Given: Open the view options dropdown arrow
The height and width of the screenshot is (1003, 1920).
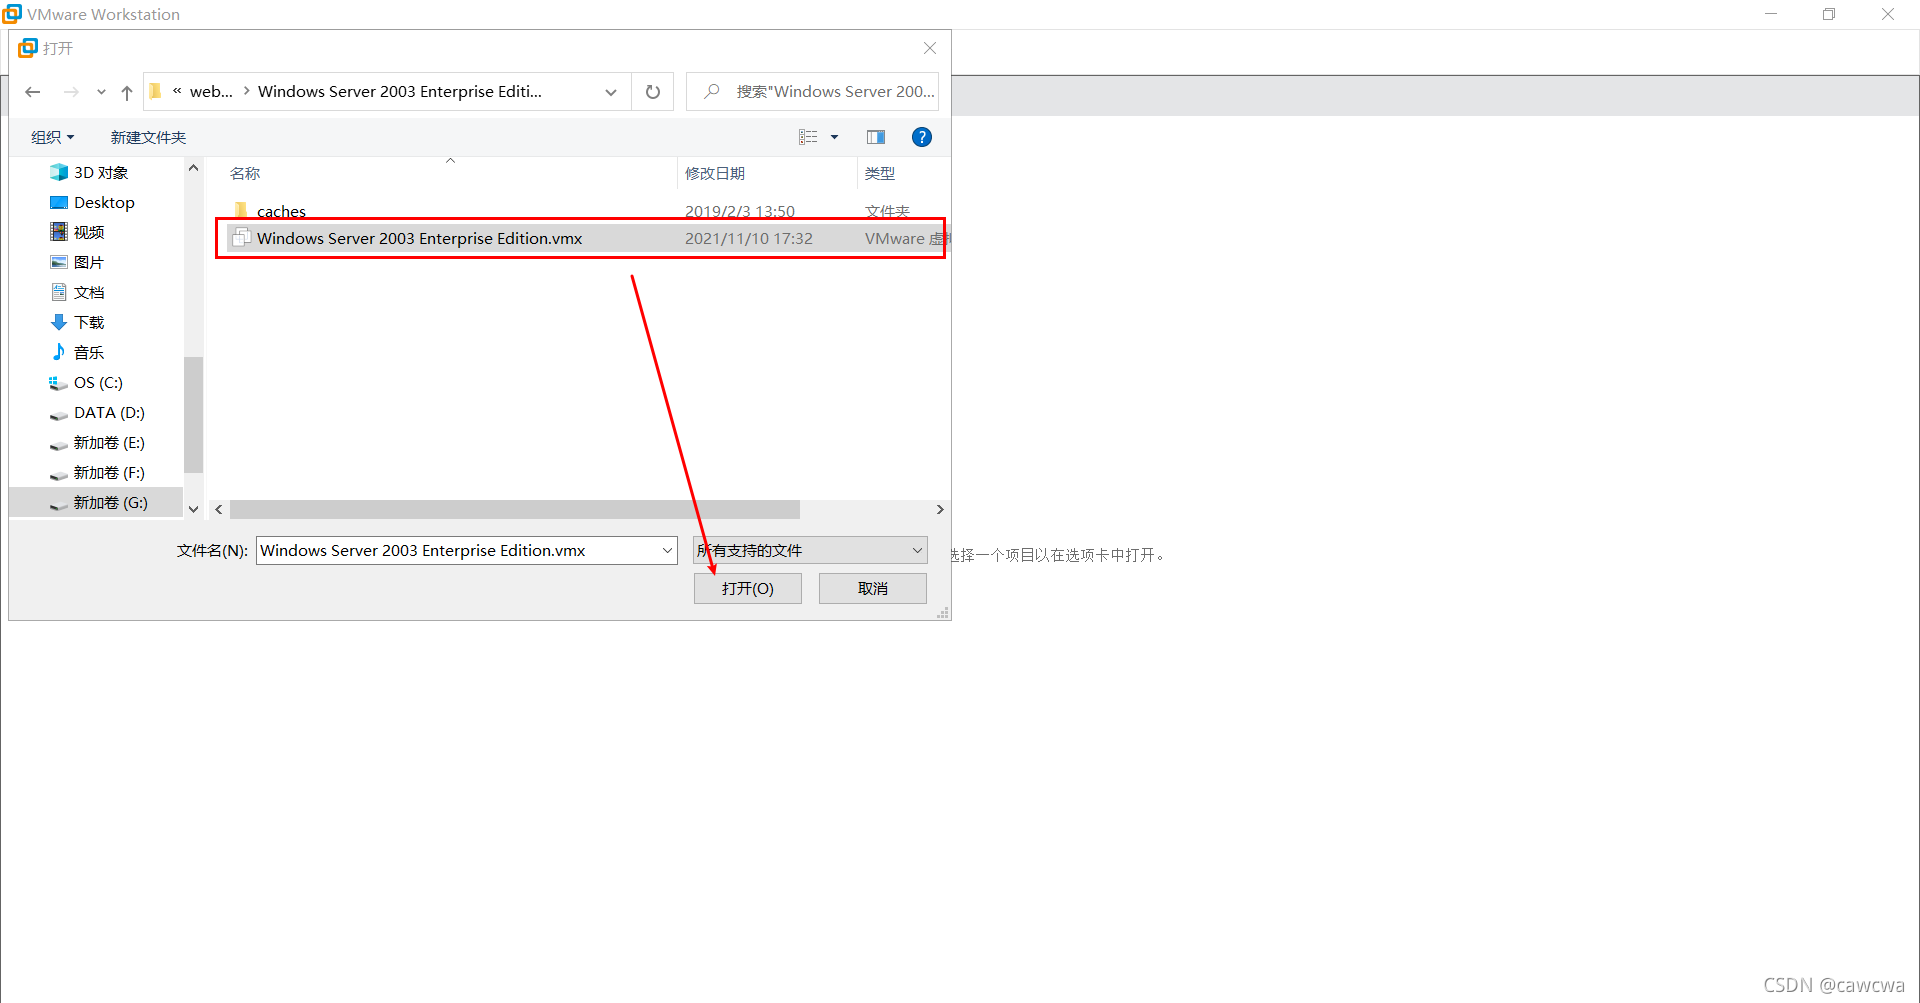Looking at the screenshot, I should [x=835, y=137].
